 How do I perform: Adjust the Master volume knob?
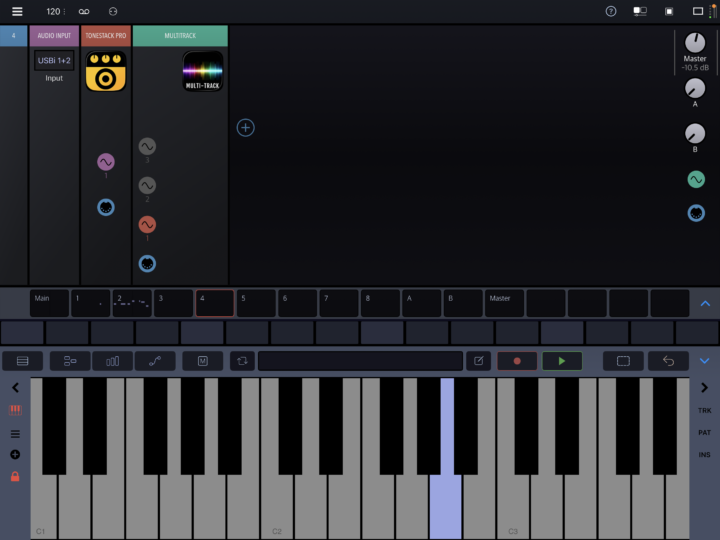[x=695, y=43]
